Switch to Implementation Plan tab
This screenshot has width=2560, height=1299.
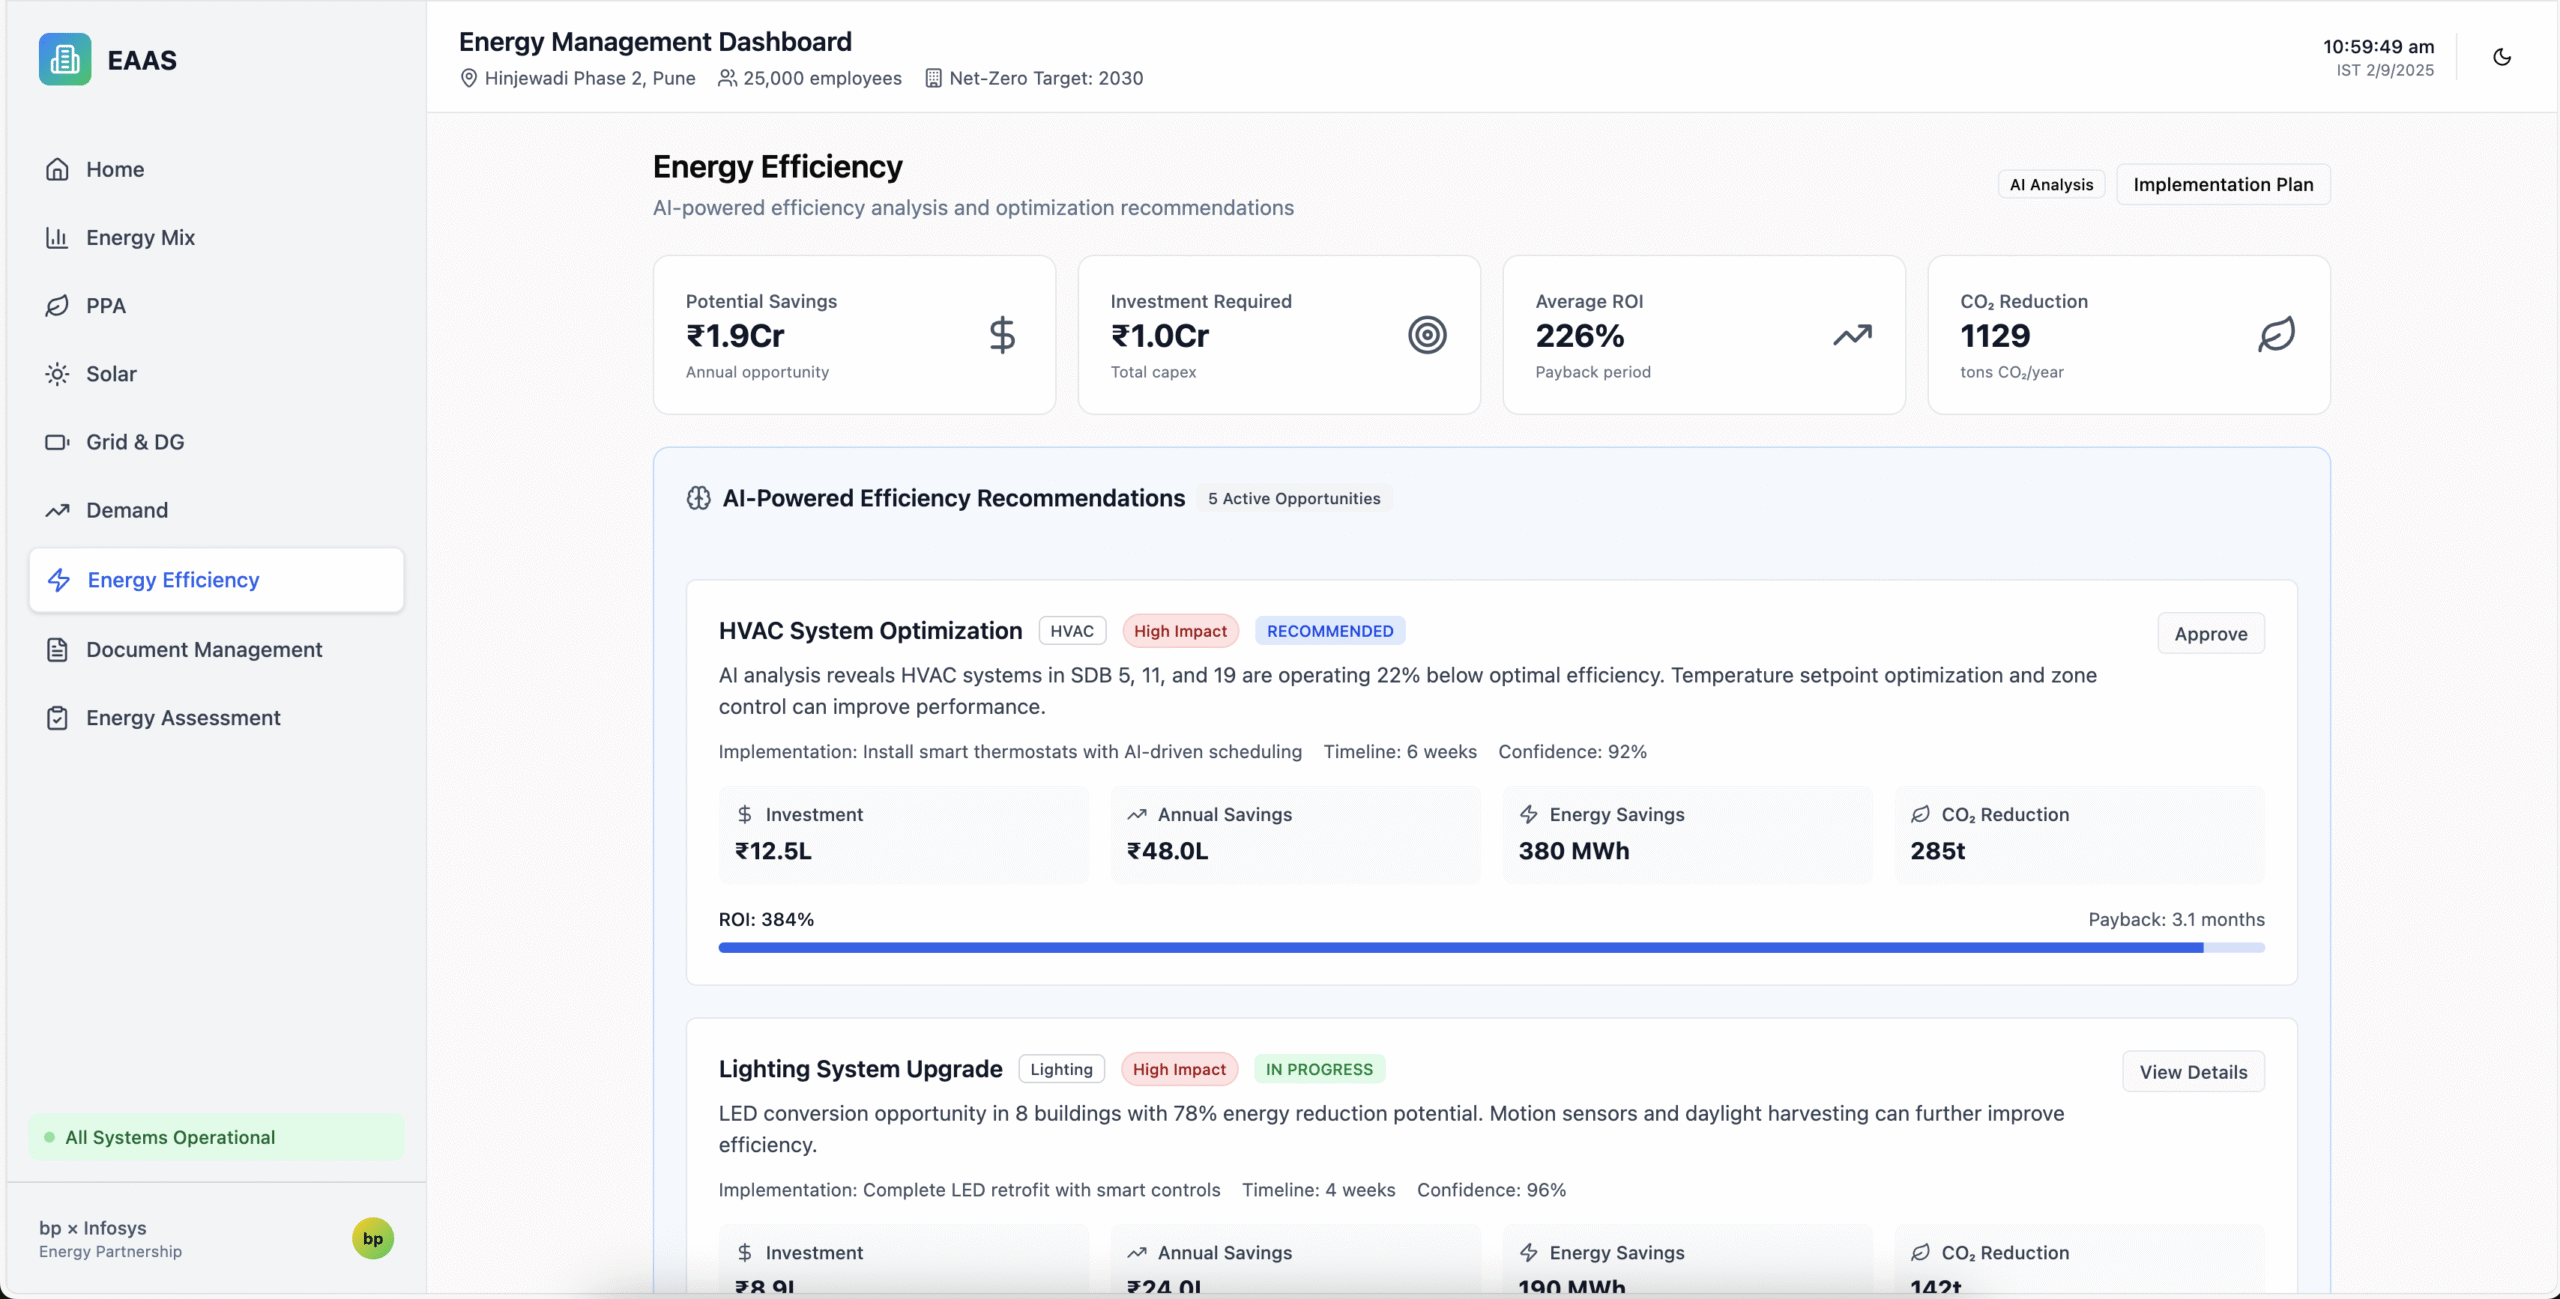click(x=2223, y=185)
